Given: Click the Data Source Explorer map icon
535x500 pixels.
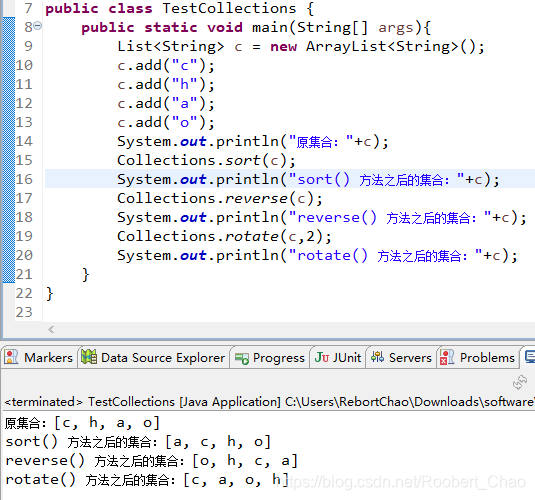Looking at the screenshot, I should click(x=89, y=357).
